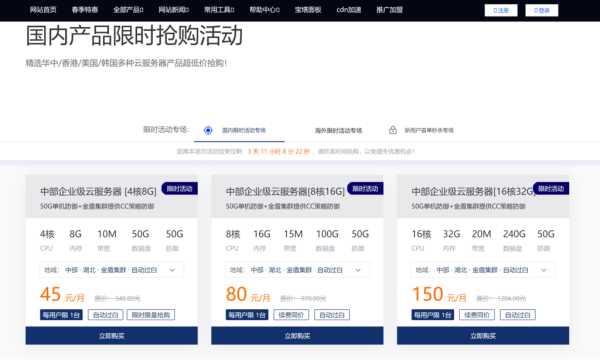Image resolution: width=600 pixels, height=360 pixels.
Task: Click the 自动过白 tag on the 80元 card
Action: [332, 315]
